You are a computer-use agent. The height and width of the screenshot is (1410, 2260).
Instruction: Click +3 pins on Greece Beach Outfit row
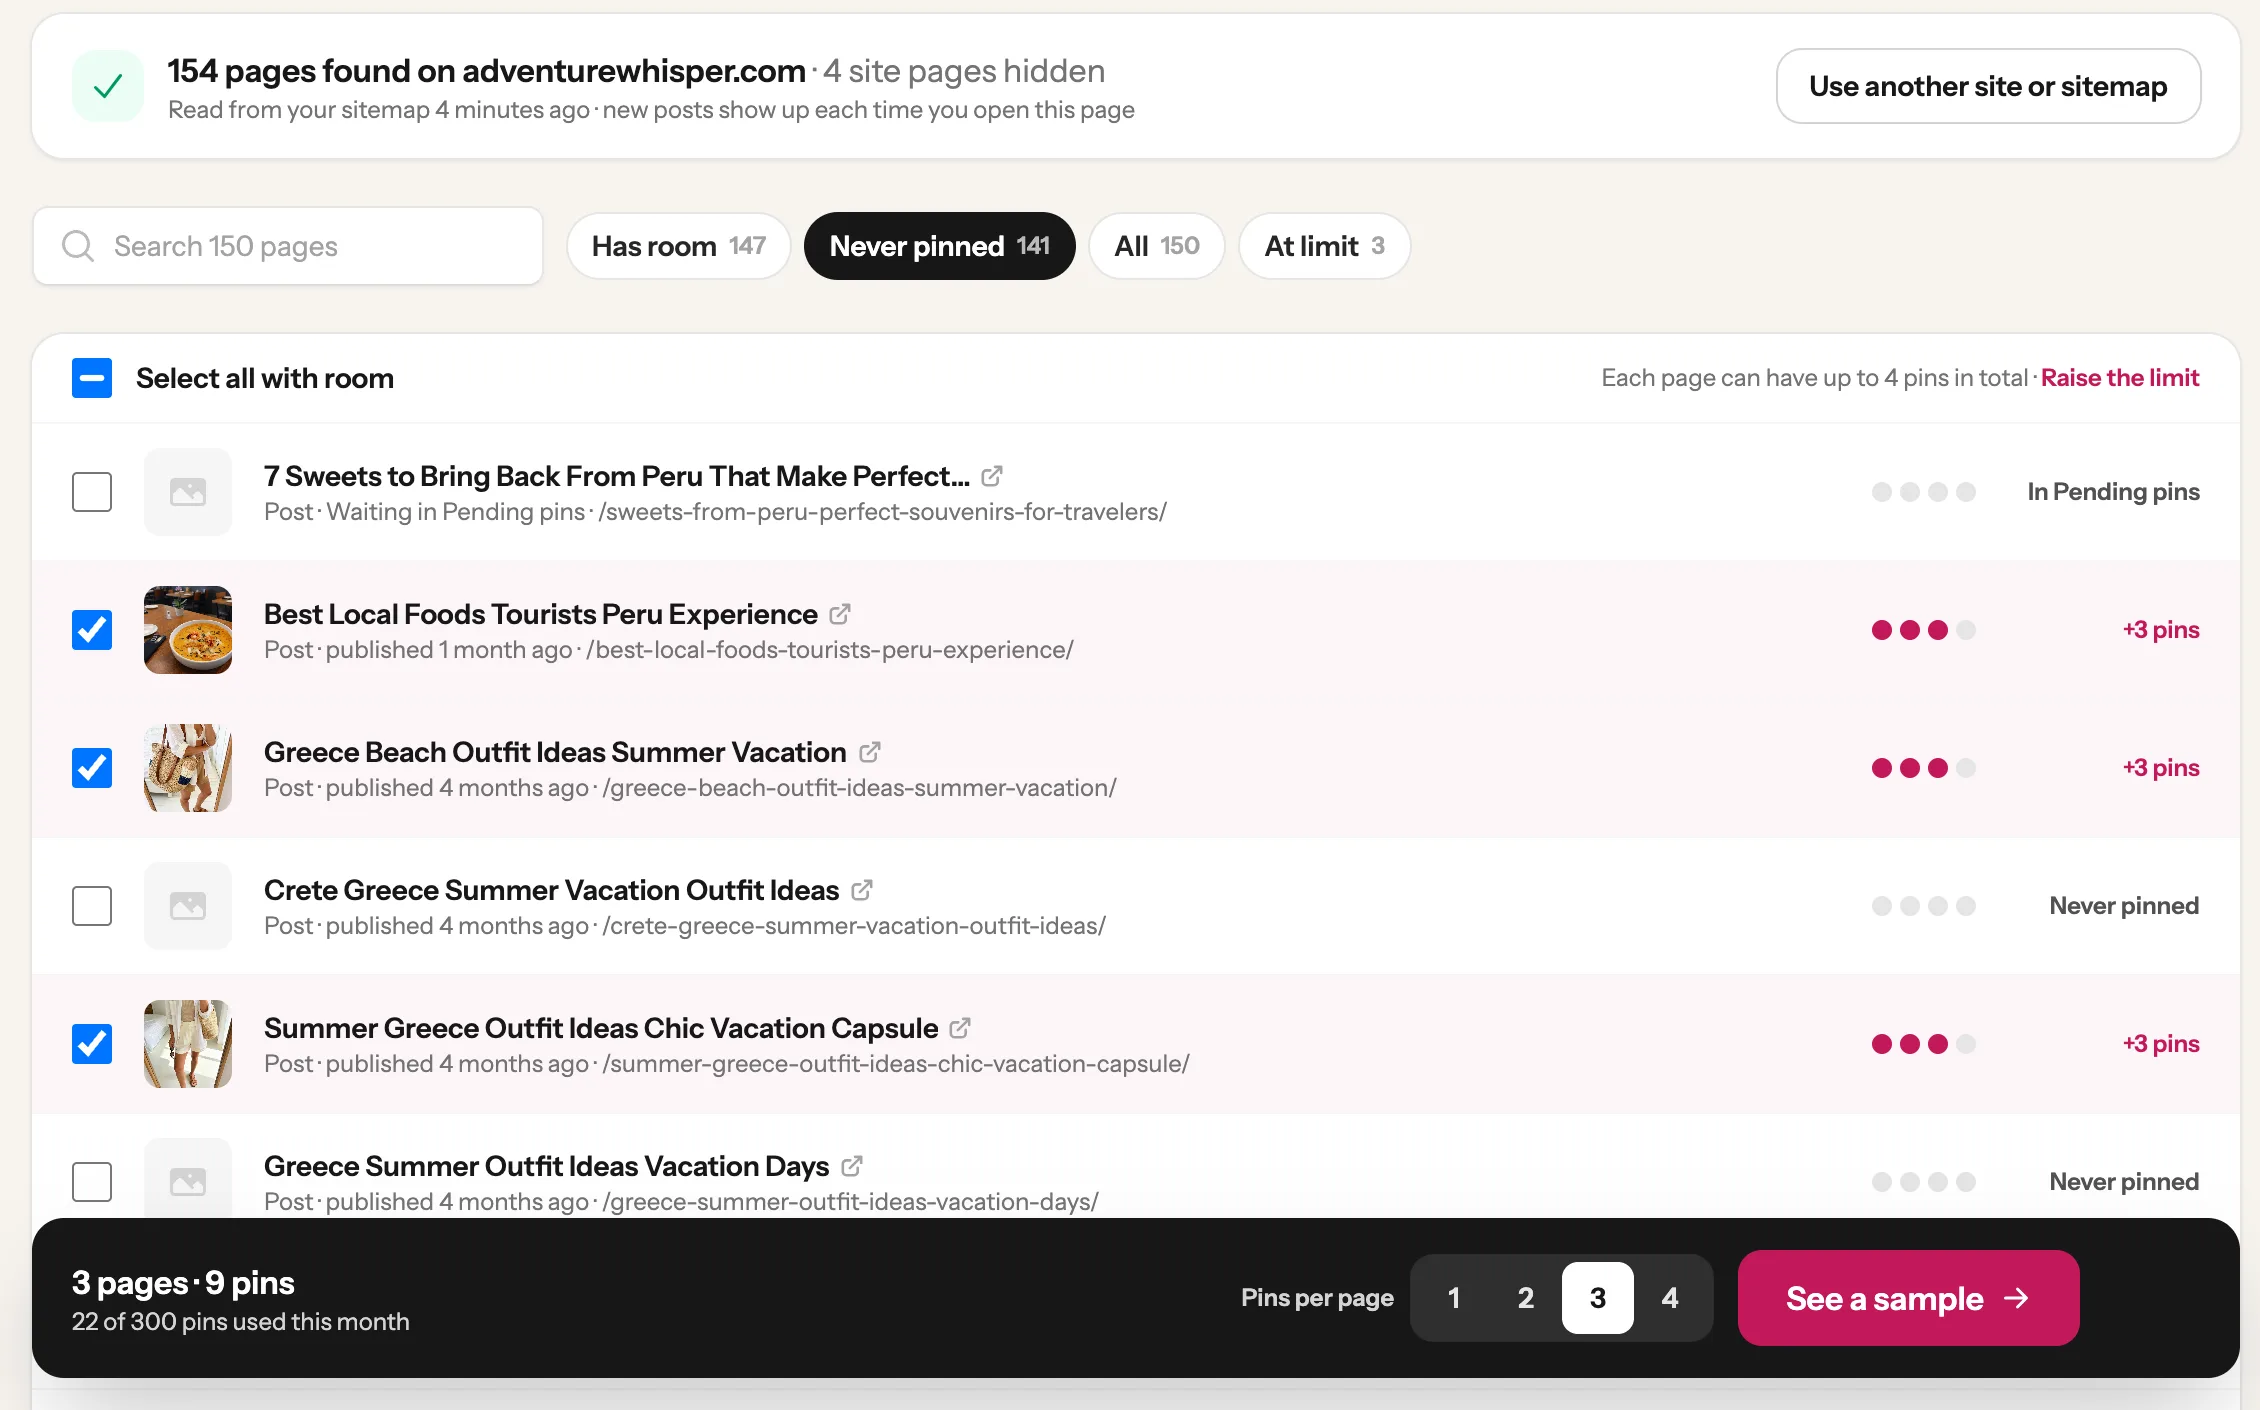(x=2161, y=768)
